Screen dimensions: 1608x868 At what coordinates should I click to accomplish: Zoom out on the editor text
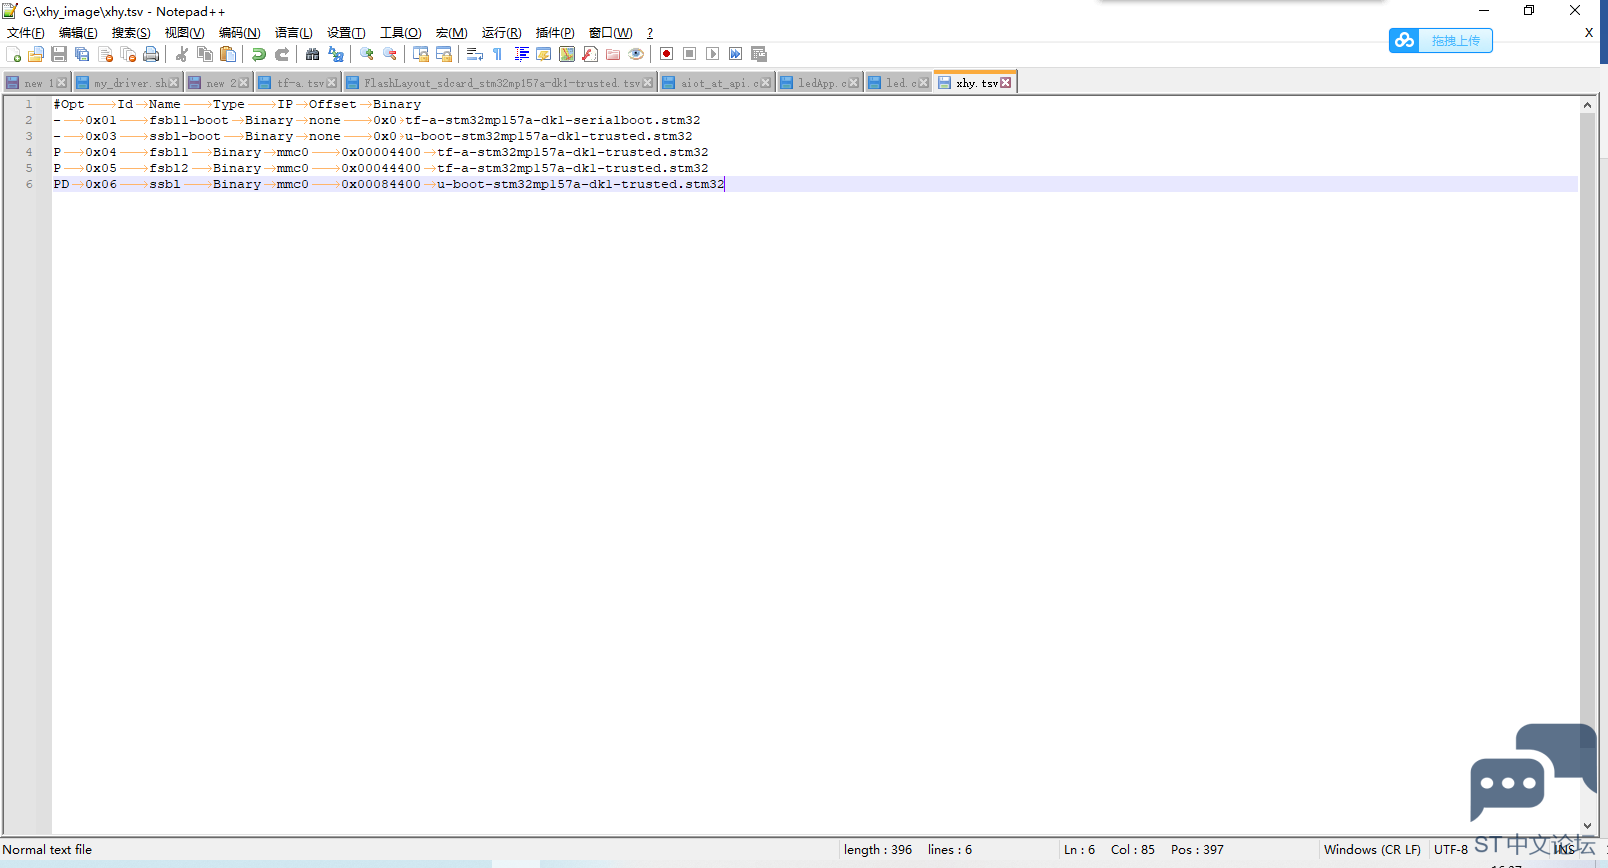[390, 54]
